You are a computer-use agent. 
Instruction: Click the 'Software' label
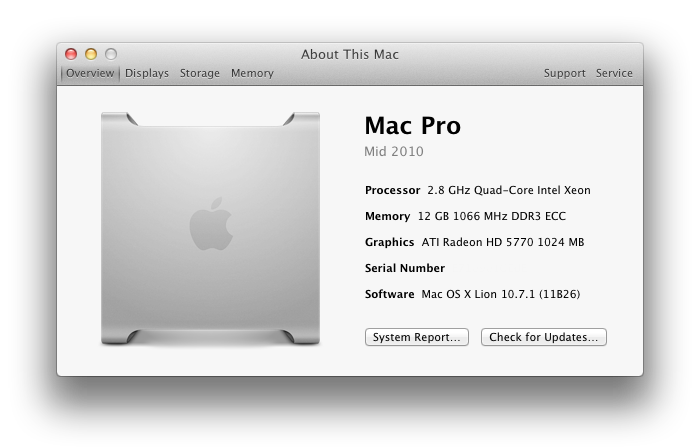pos(389,294)
